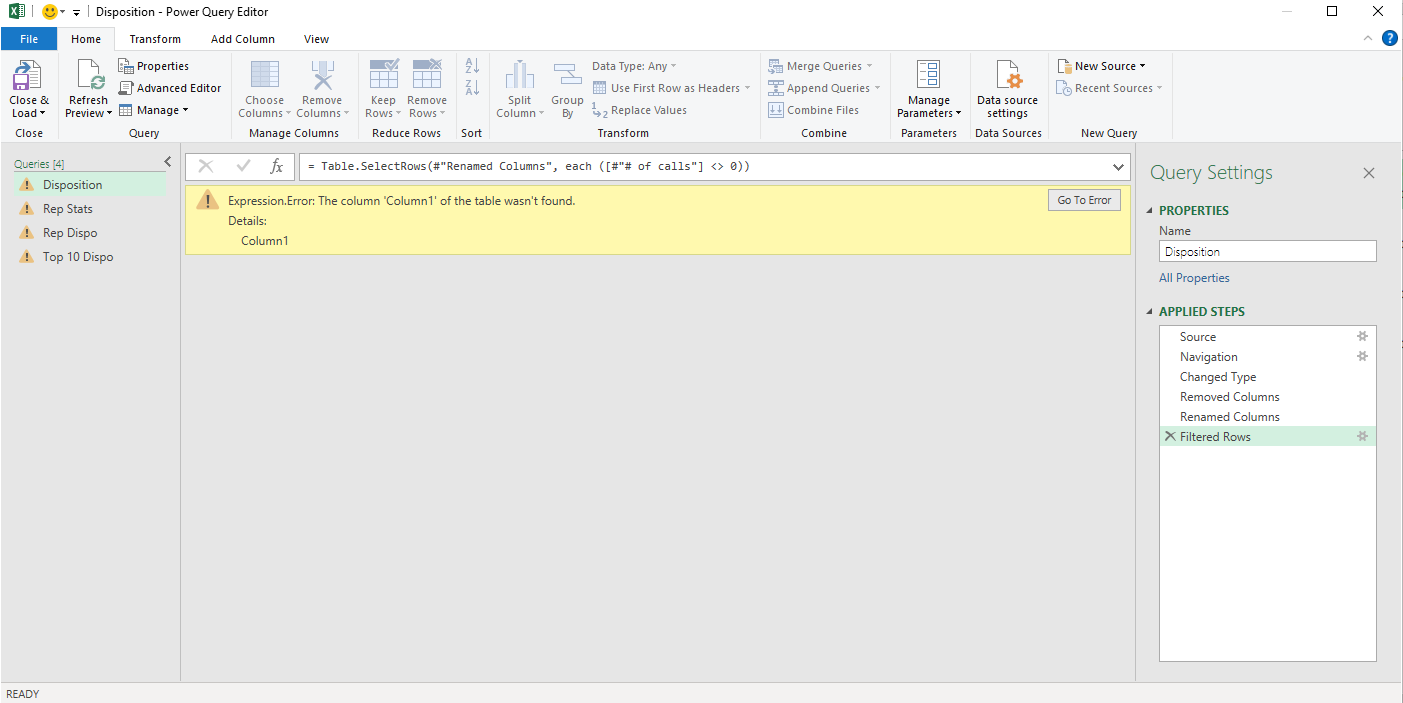1403x703 pixels.
Task: Click the Split Column icon
Action: pos(520,76)
